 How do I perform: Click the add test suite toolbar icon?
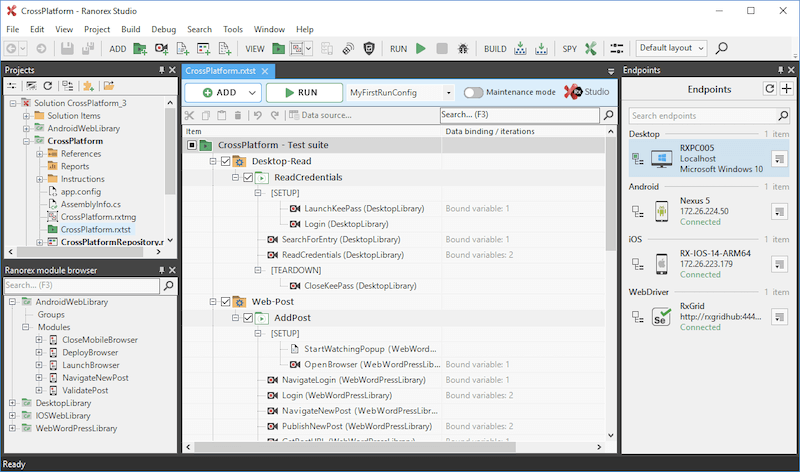click(x=139, y=48)
